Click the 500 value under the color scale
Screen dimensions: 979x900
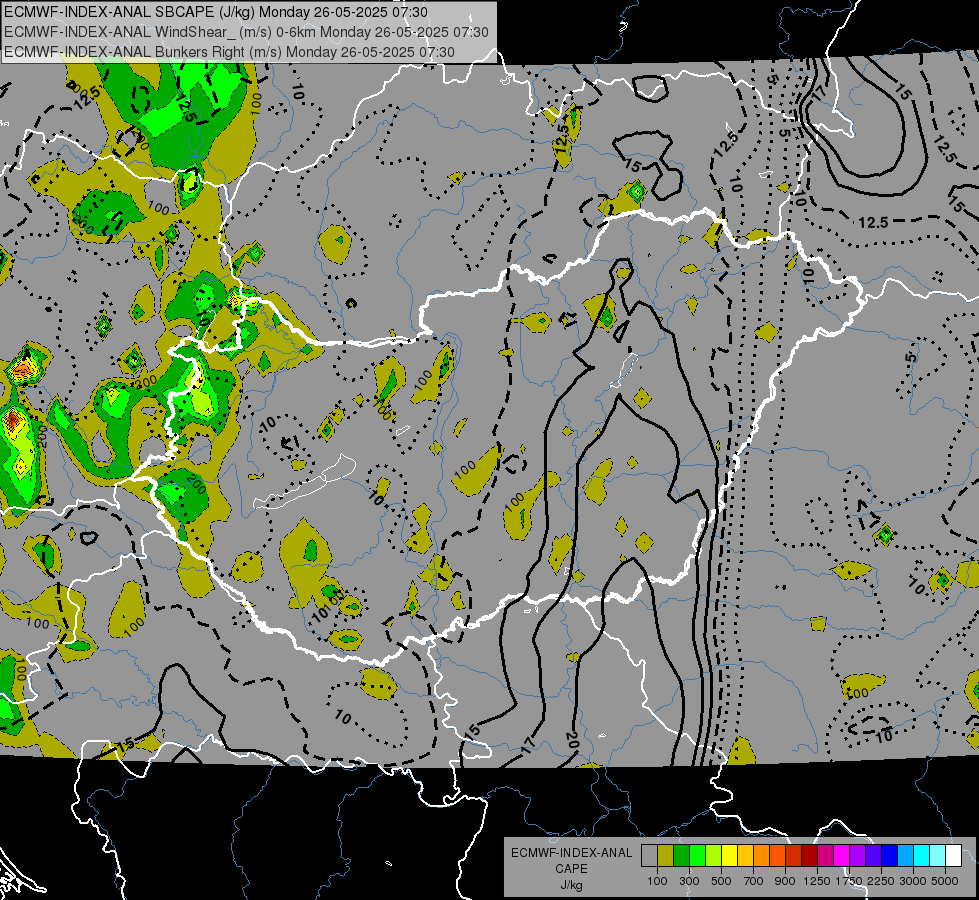click(x=721, y=881)
